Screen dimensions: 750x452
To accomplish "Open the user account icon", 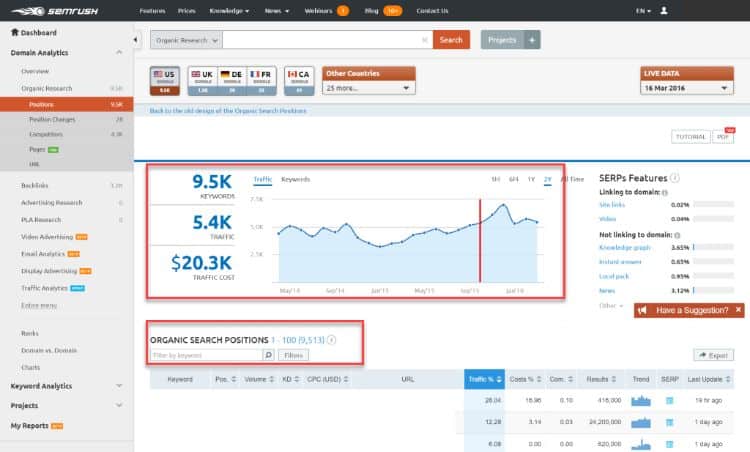I will [x=692, y=10].
